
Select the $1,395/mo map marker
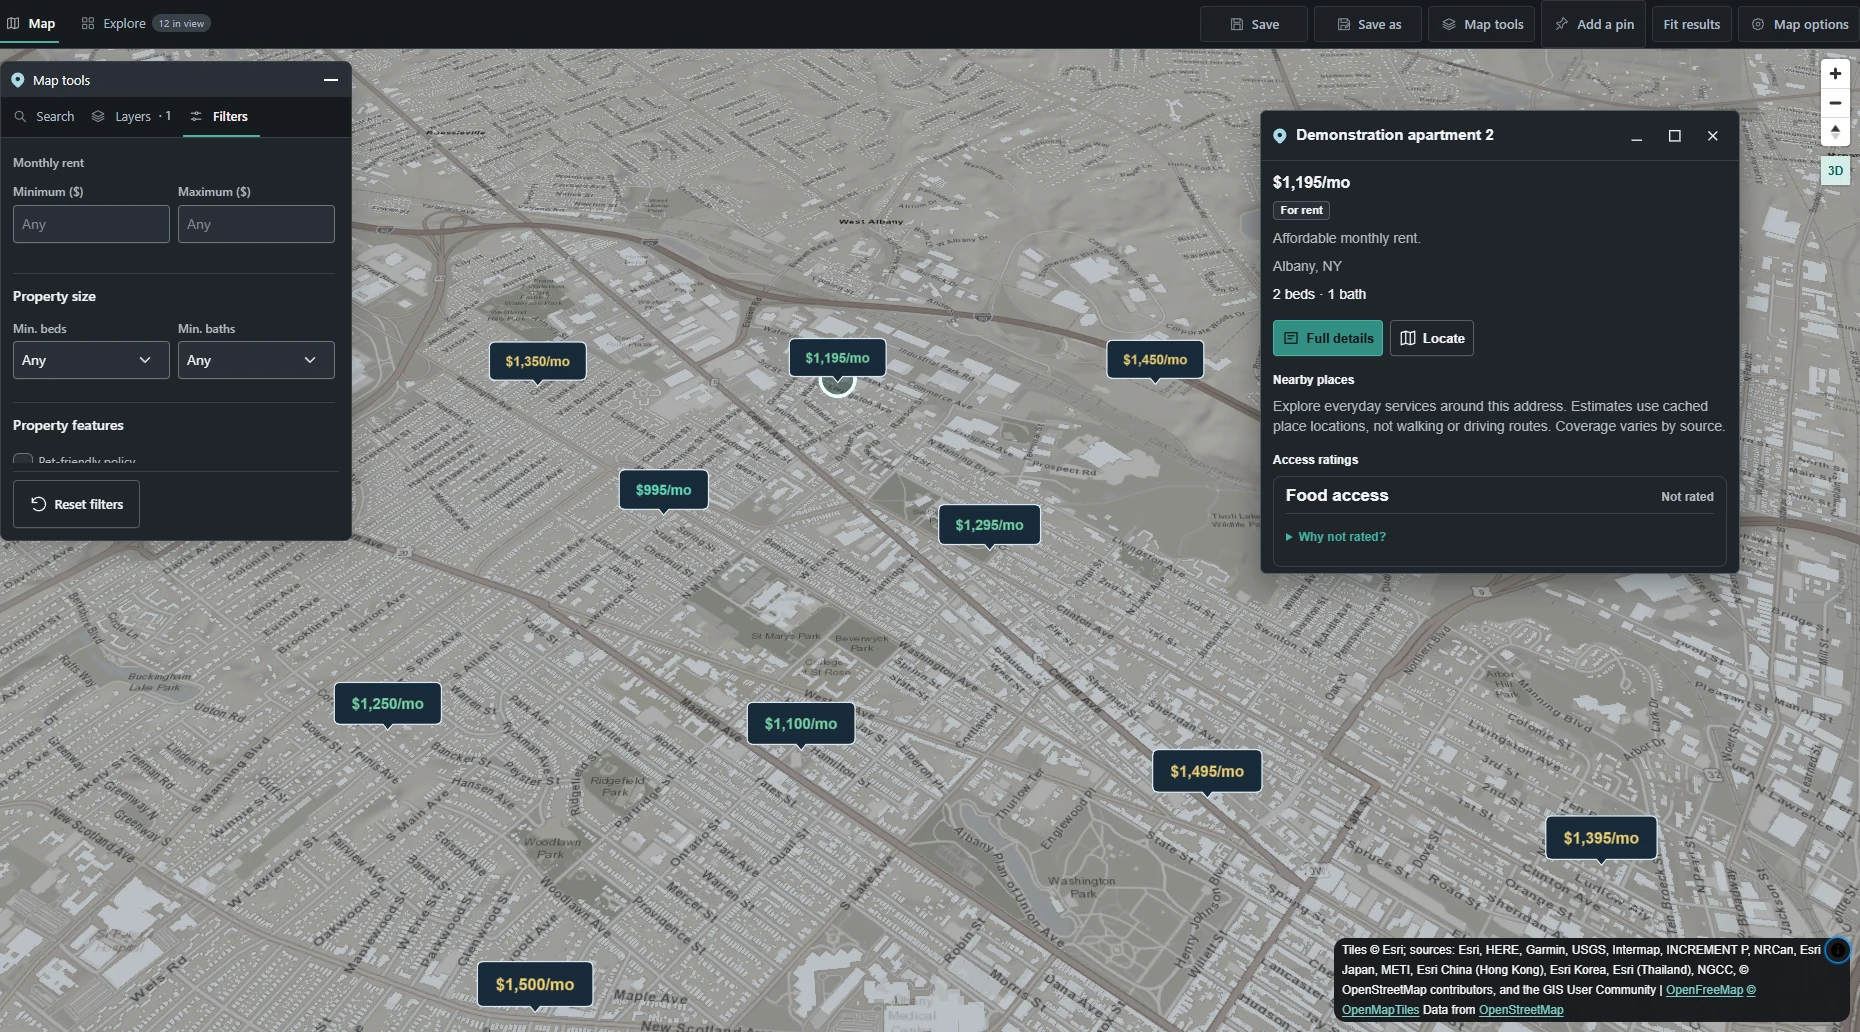point(1601,838)
